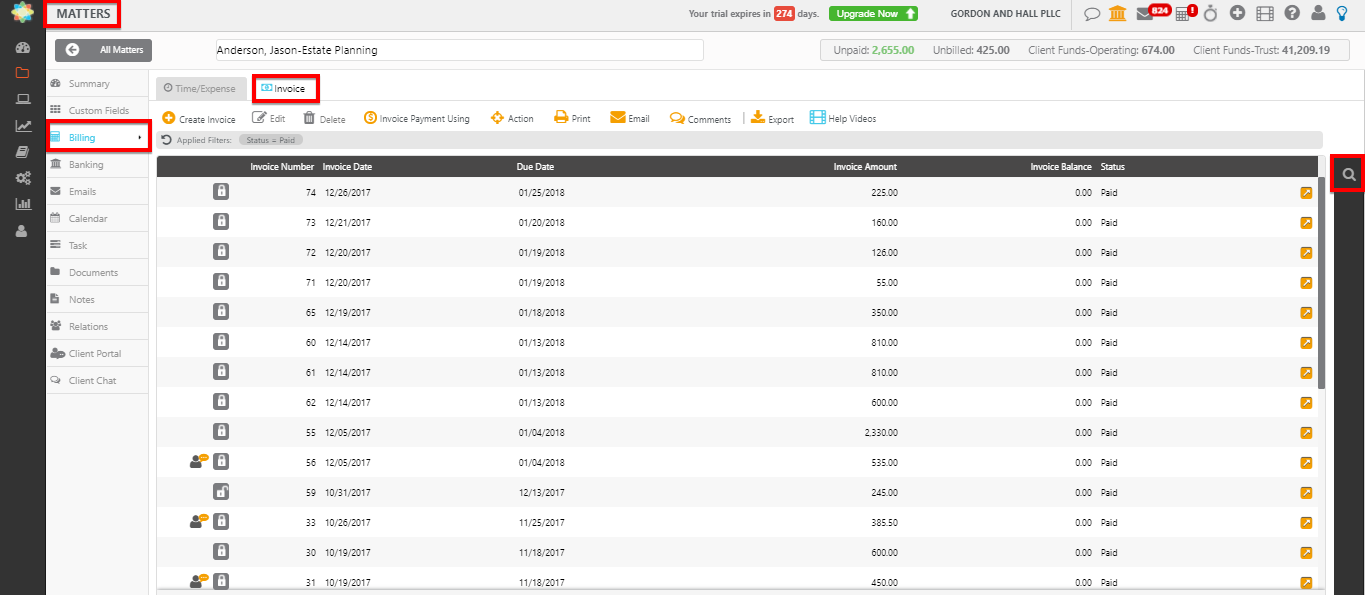Viewport: 1365px width, 595px height.
Task: Open invoice 74 using its orange arrow icon
Action: (1306, 193)
